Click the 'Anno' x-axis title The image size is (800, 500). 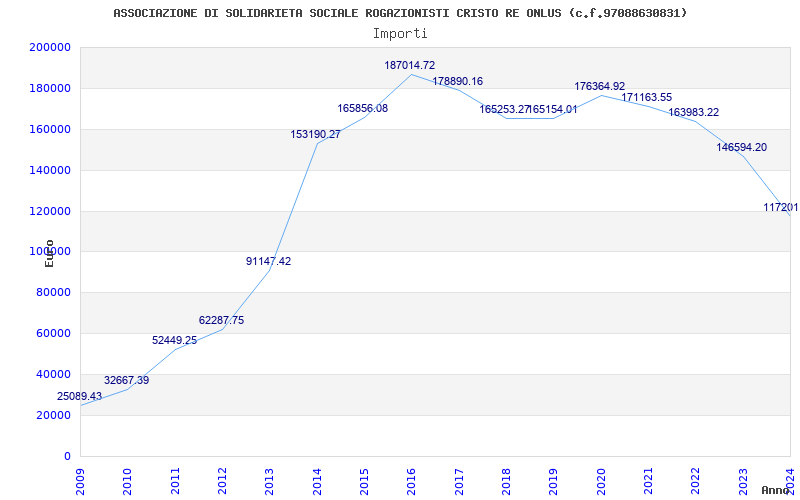click(775, 490)
